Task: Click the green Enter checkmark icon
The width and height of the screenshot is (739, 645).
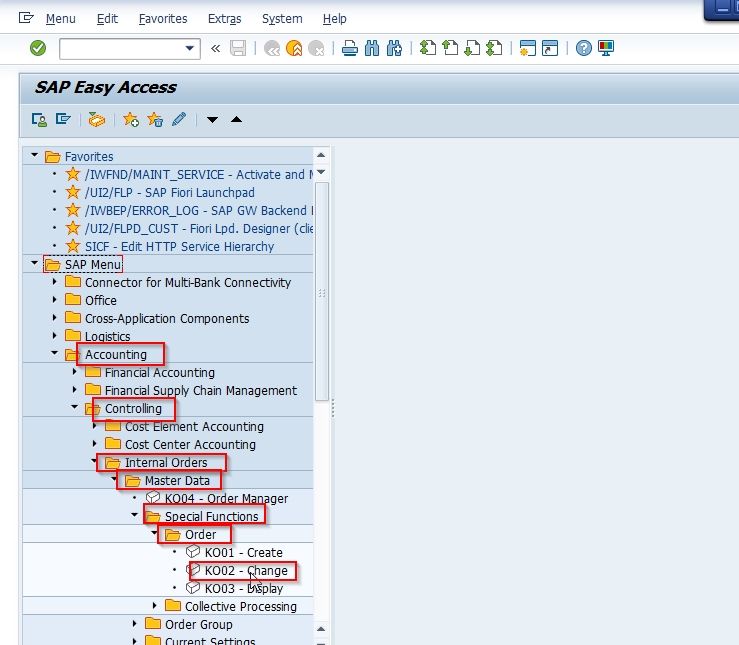Action: (x=38, y=48)
